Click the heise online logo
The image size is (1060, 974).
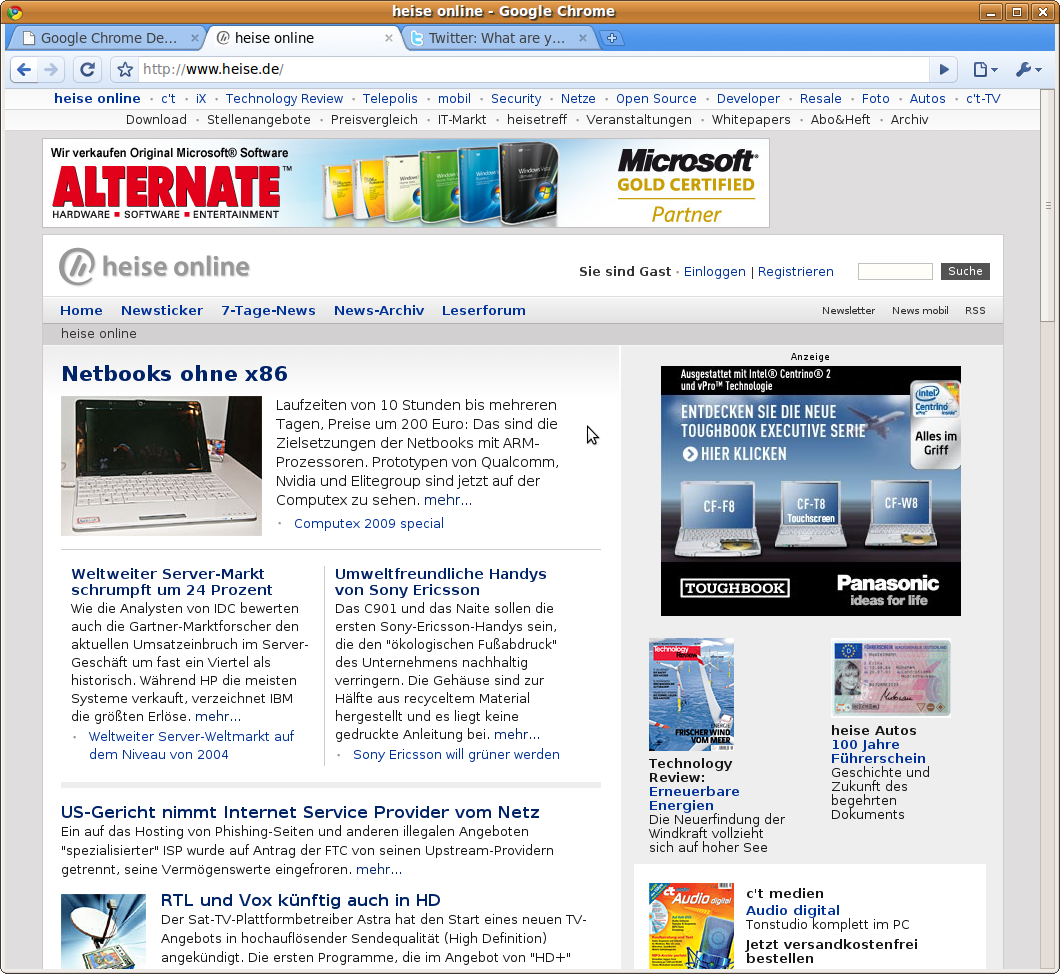[154, 267]
